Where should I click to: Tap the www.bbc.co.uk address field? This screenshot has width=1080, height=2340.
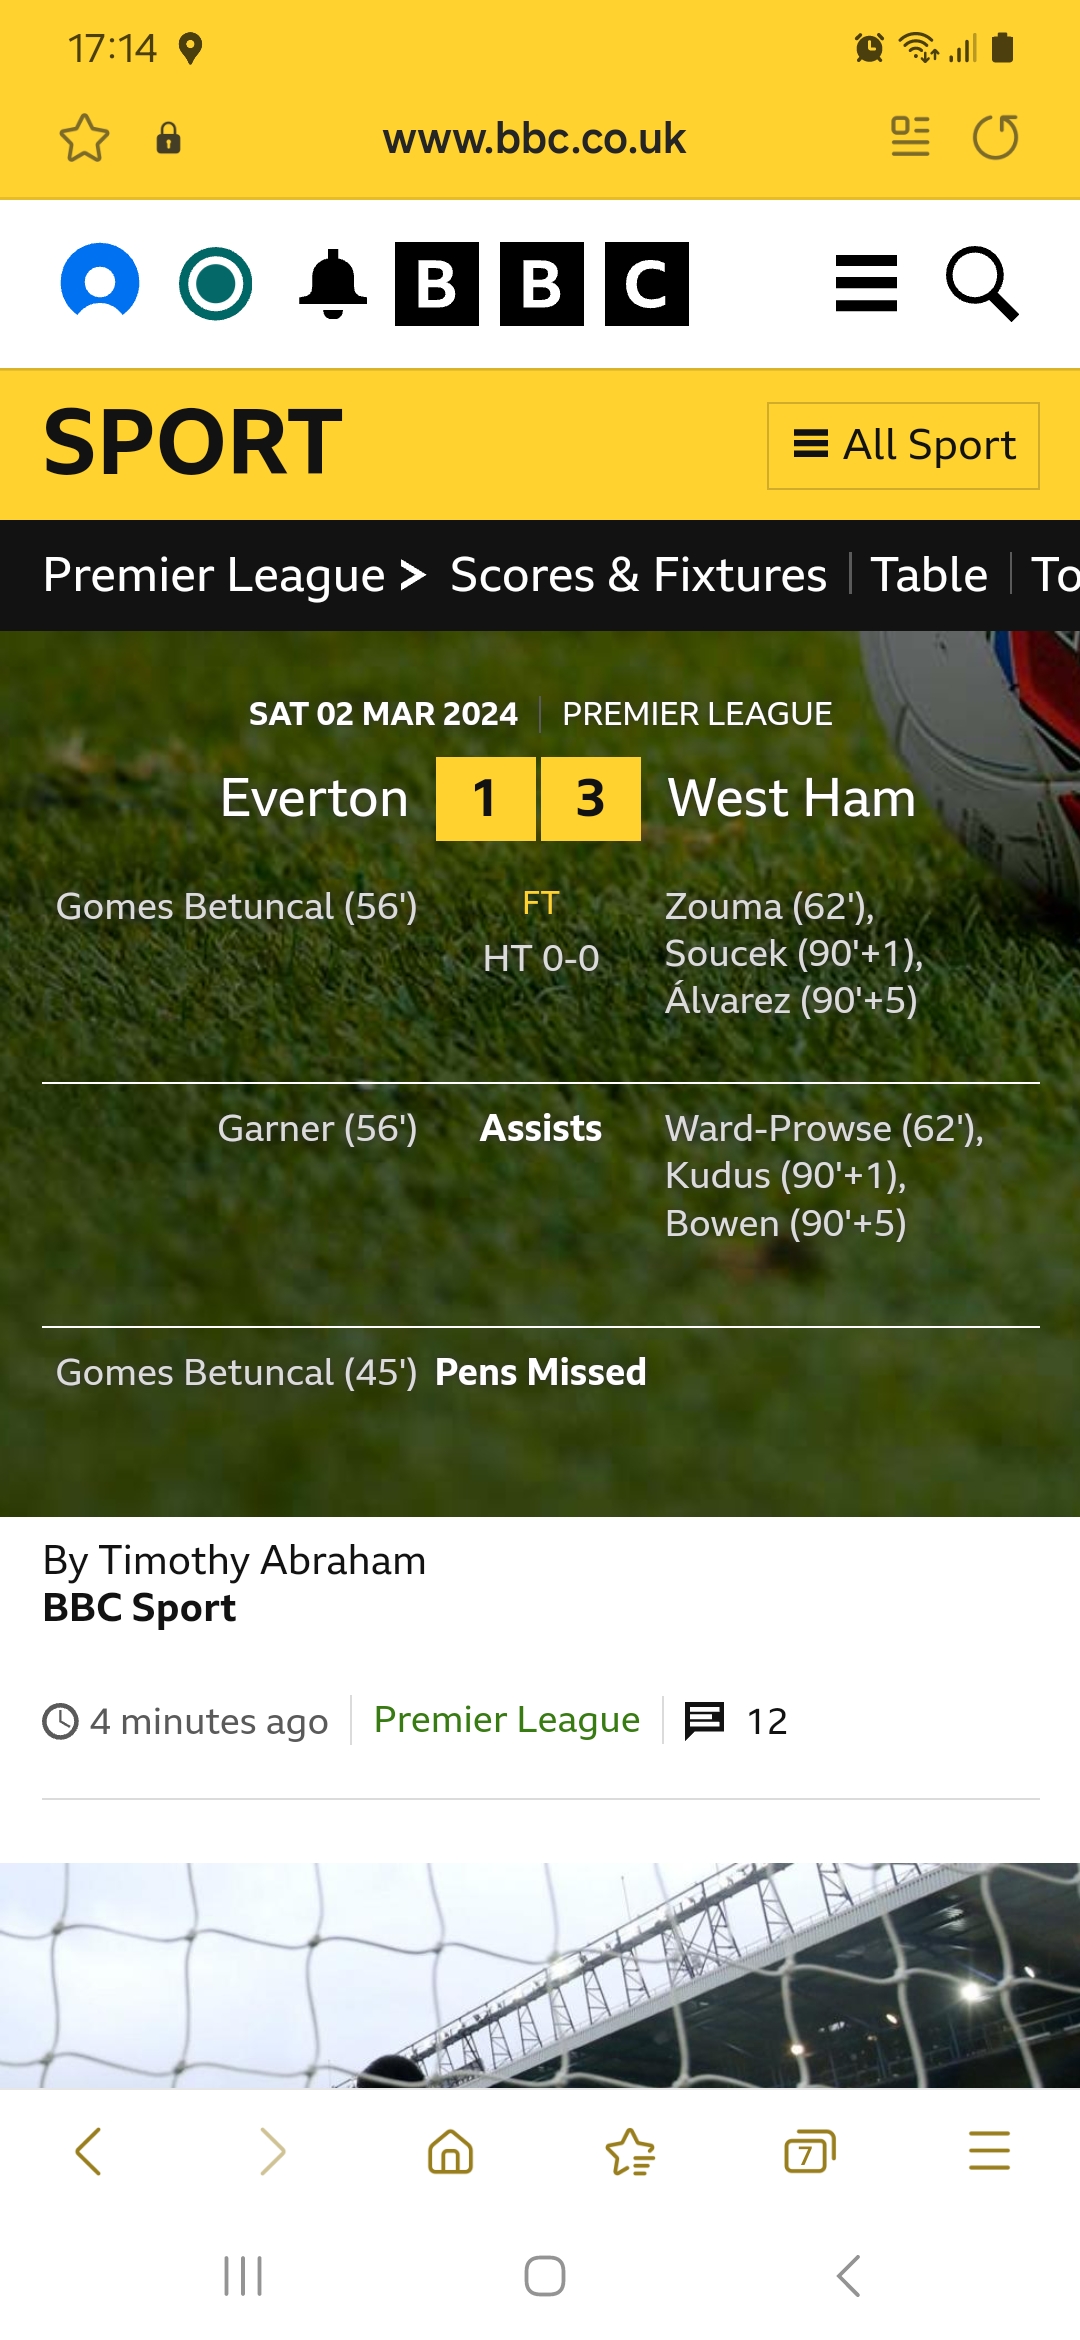coord(534,138)
